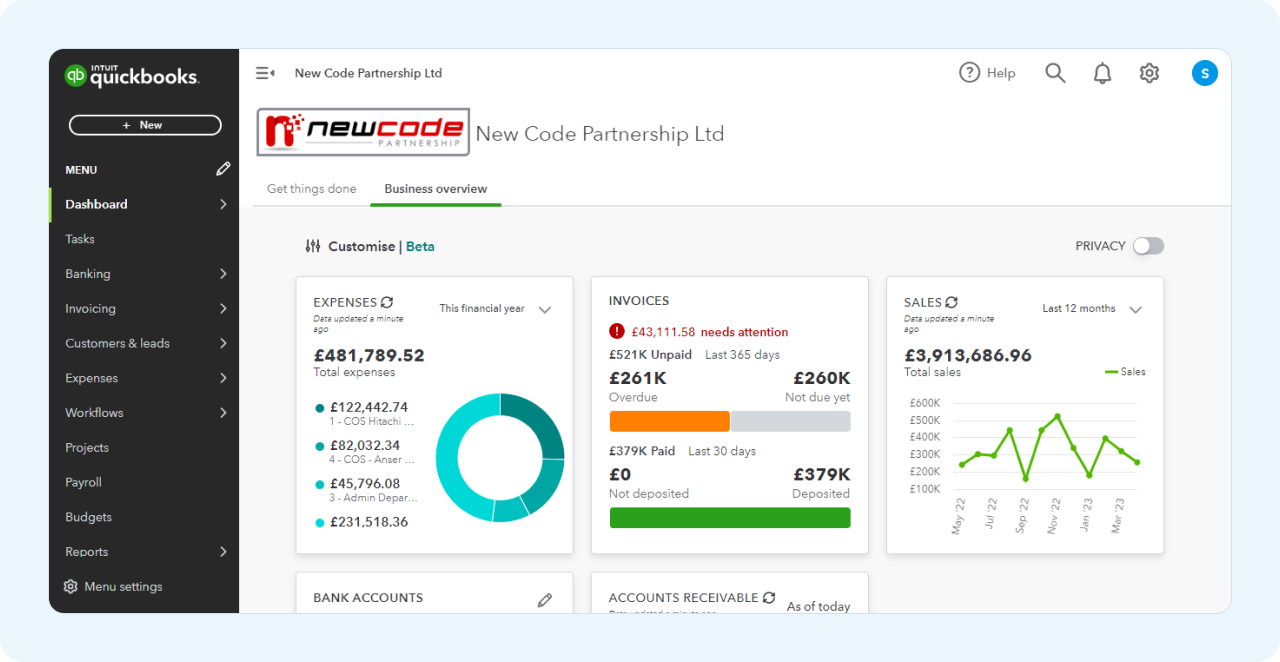Click the green Deposited bar
Viewport: 1280px width, 662px height.
click(730, 517)
